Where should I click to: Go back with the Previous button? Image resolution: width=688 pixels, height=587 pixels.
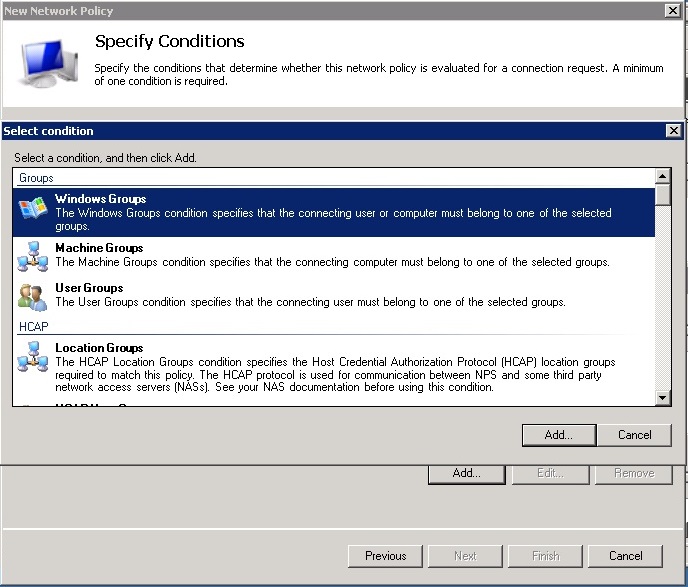point(385,556)
